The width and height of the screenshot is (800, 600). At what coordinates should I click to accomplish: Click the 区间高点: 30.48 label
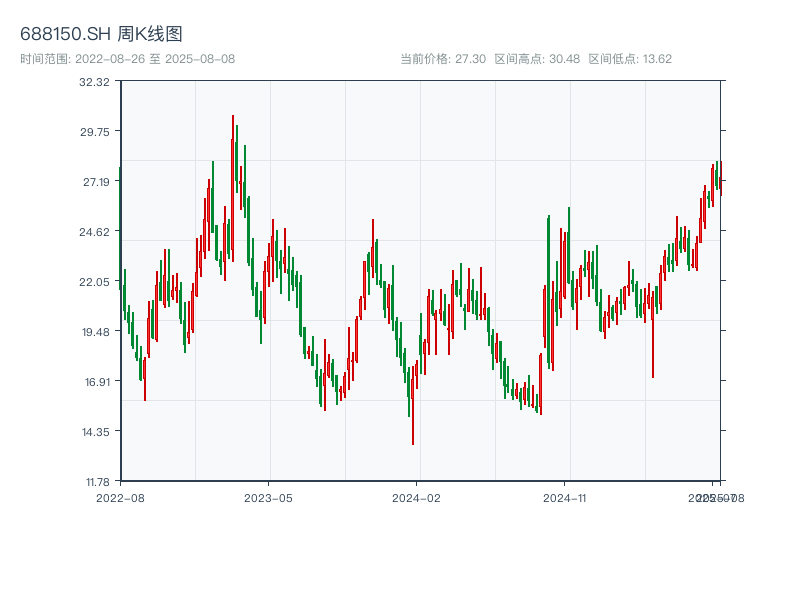point(537,59)
